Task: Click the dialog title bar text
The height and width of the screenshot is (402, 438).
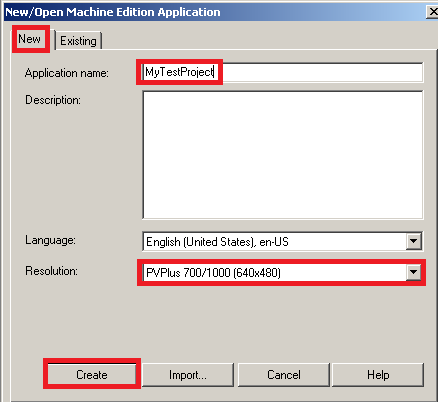Action: coord(113,12)
